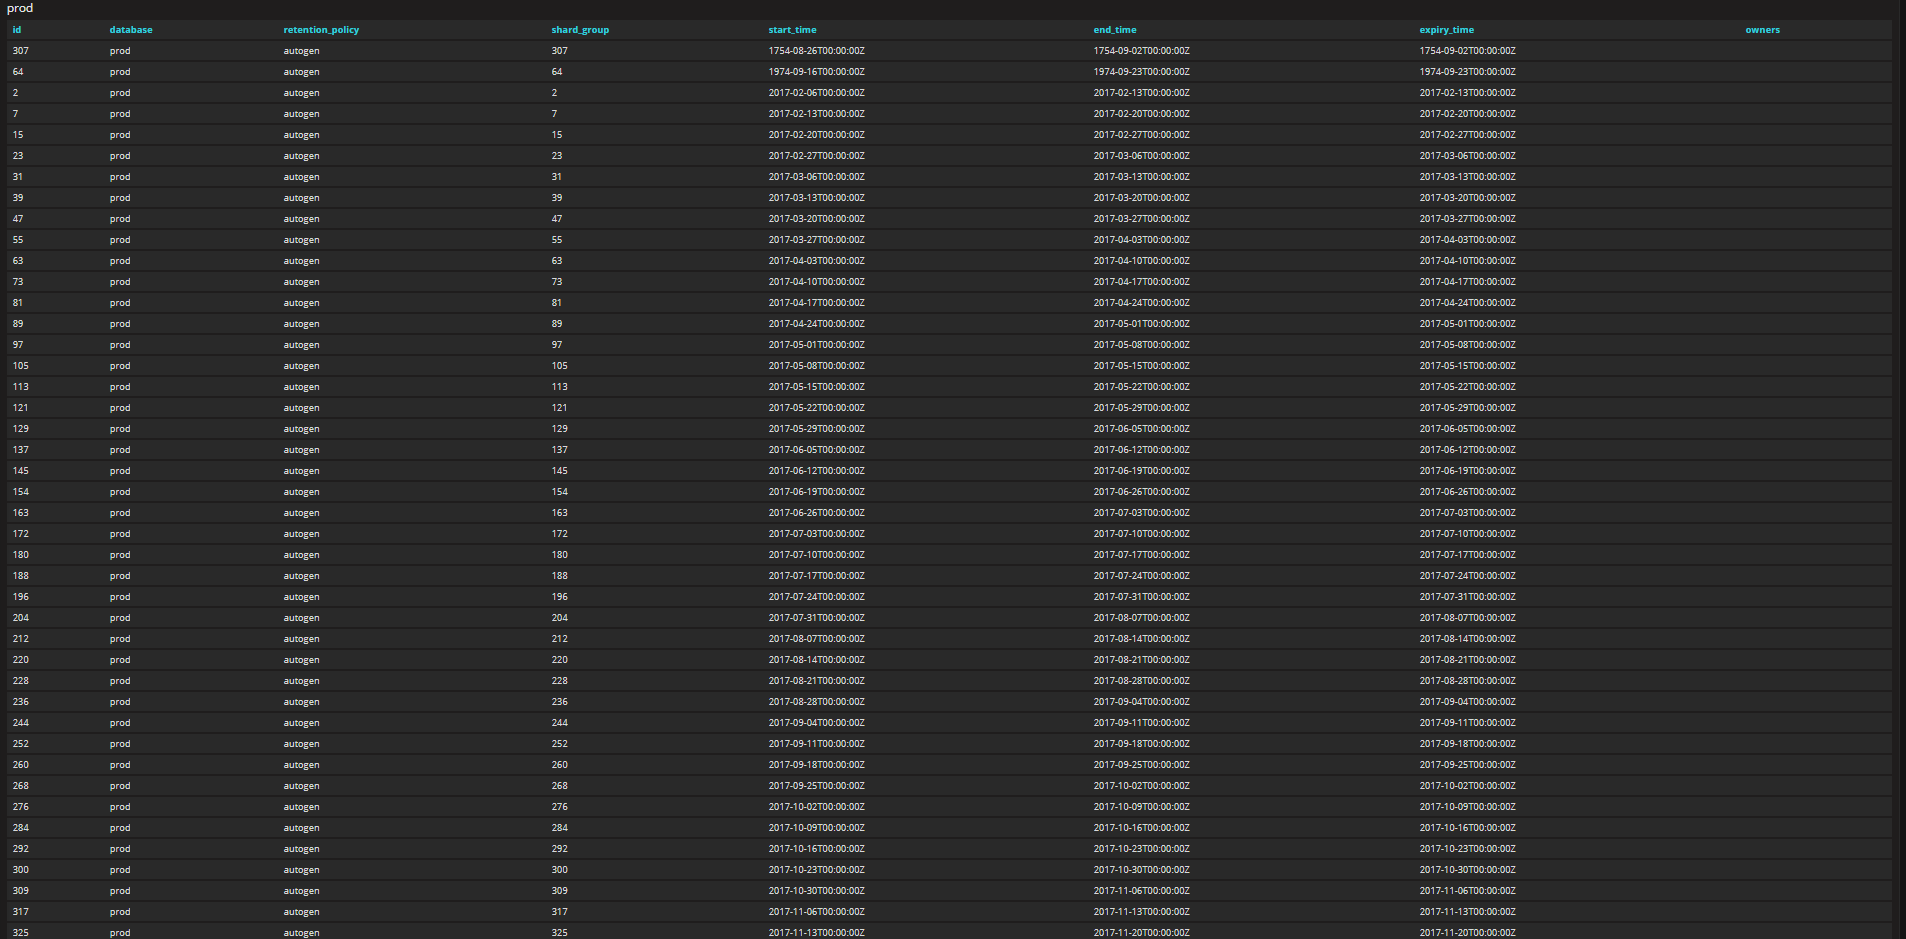Select expiry_time cell of id 105 row

click(1468, 366)
